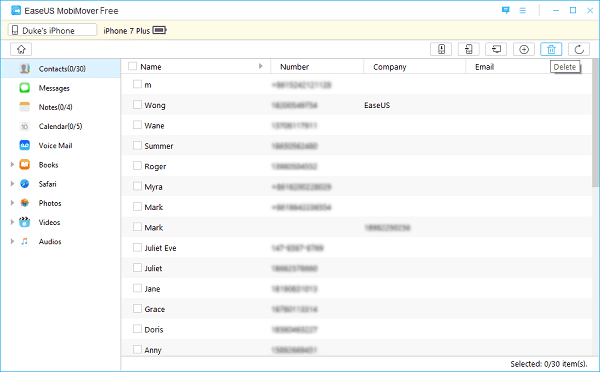
Task: Check the box for contact Roger
Action: 137,165
